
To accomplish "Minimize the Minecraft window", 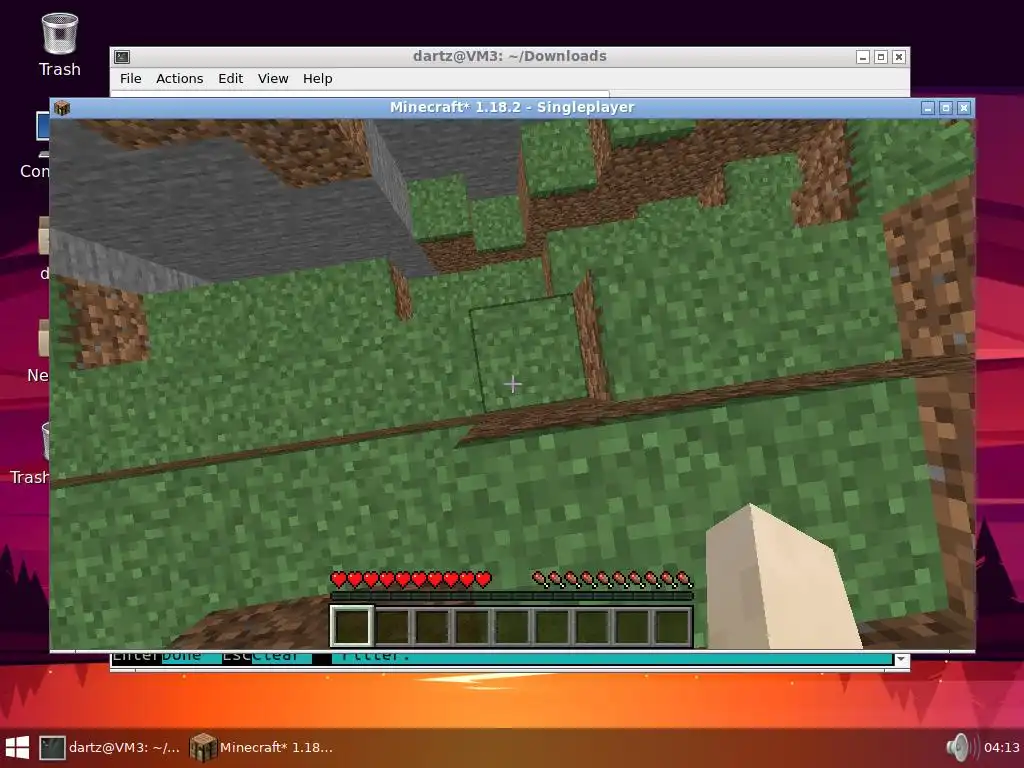I will click(x=928, y=108).
